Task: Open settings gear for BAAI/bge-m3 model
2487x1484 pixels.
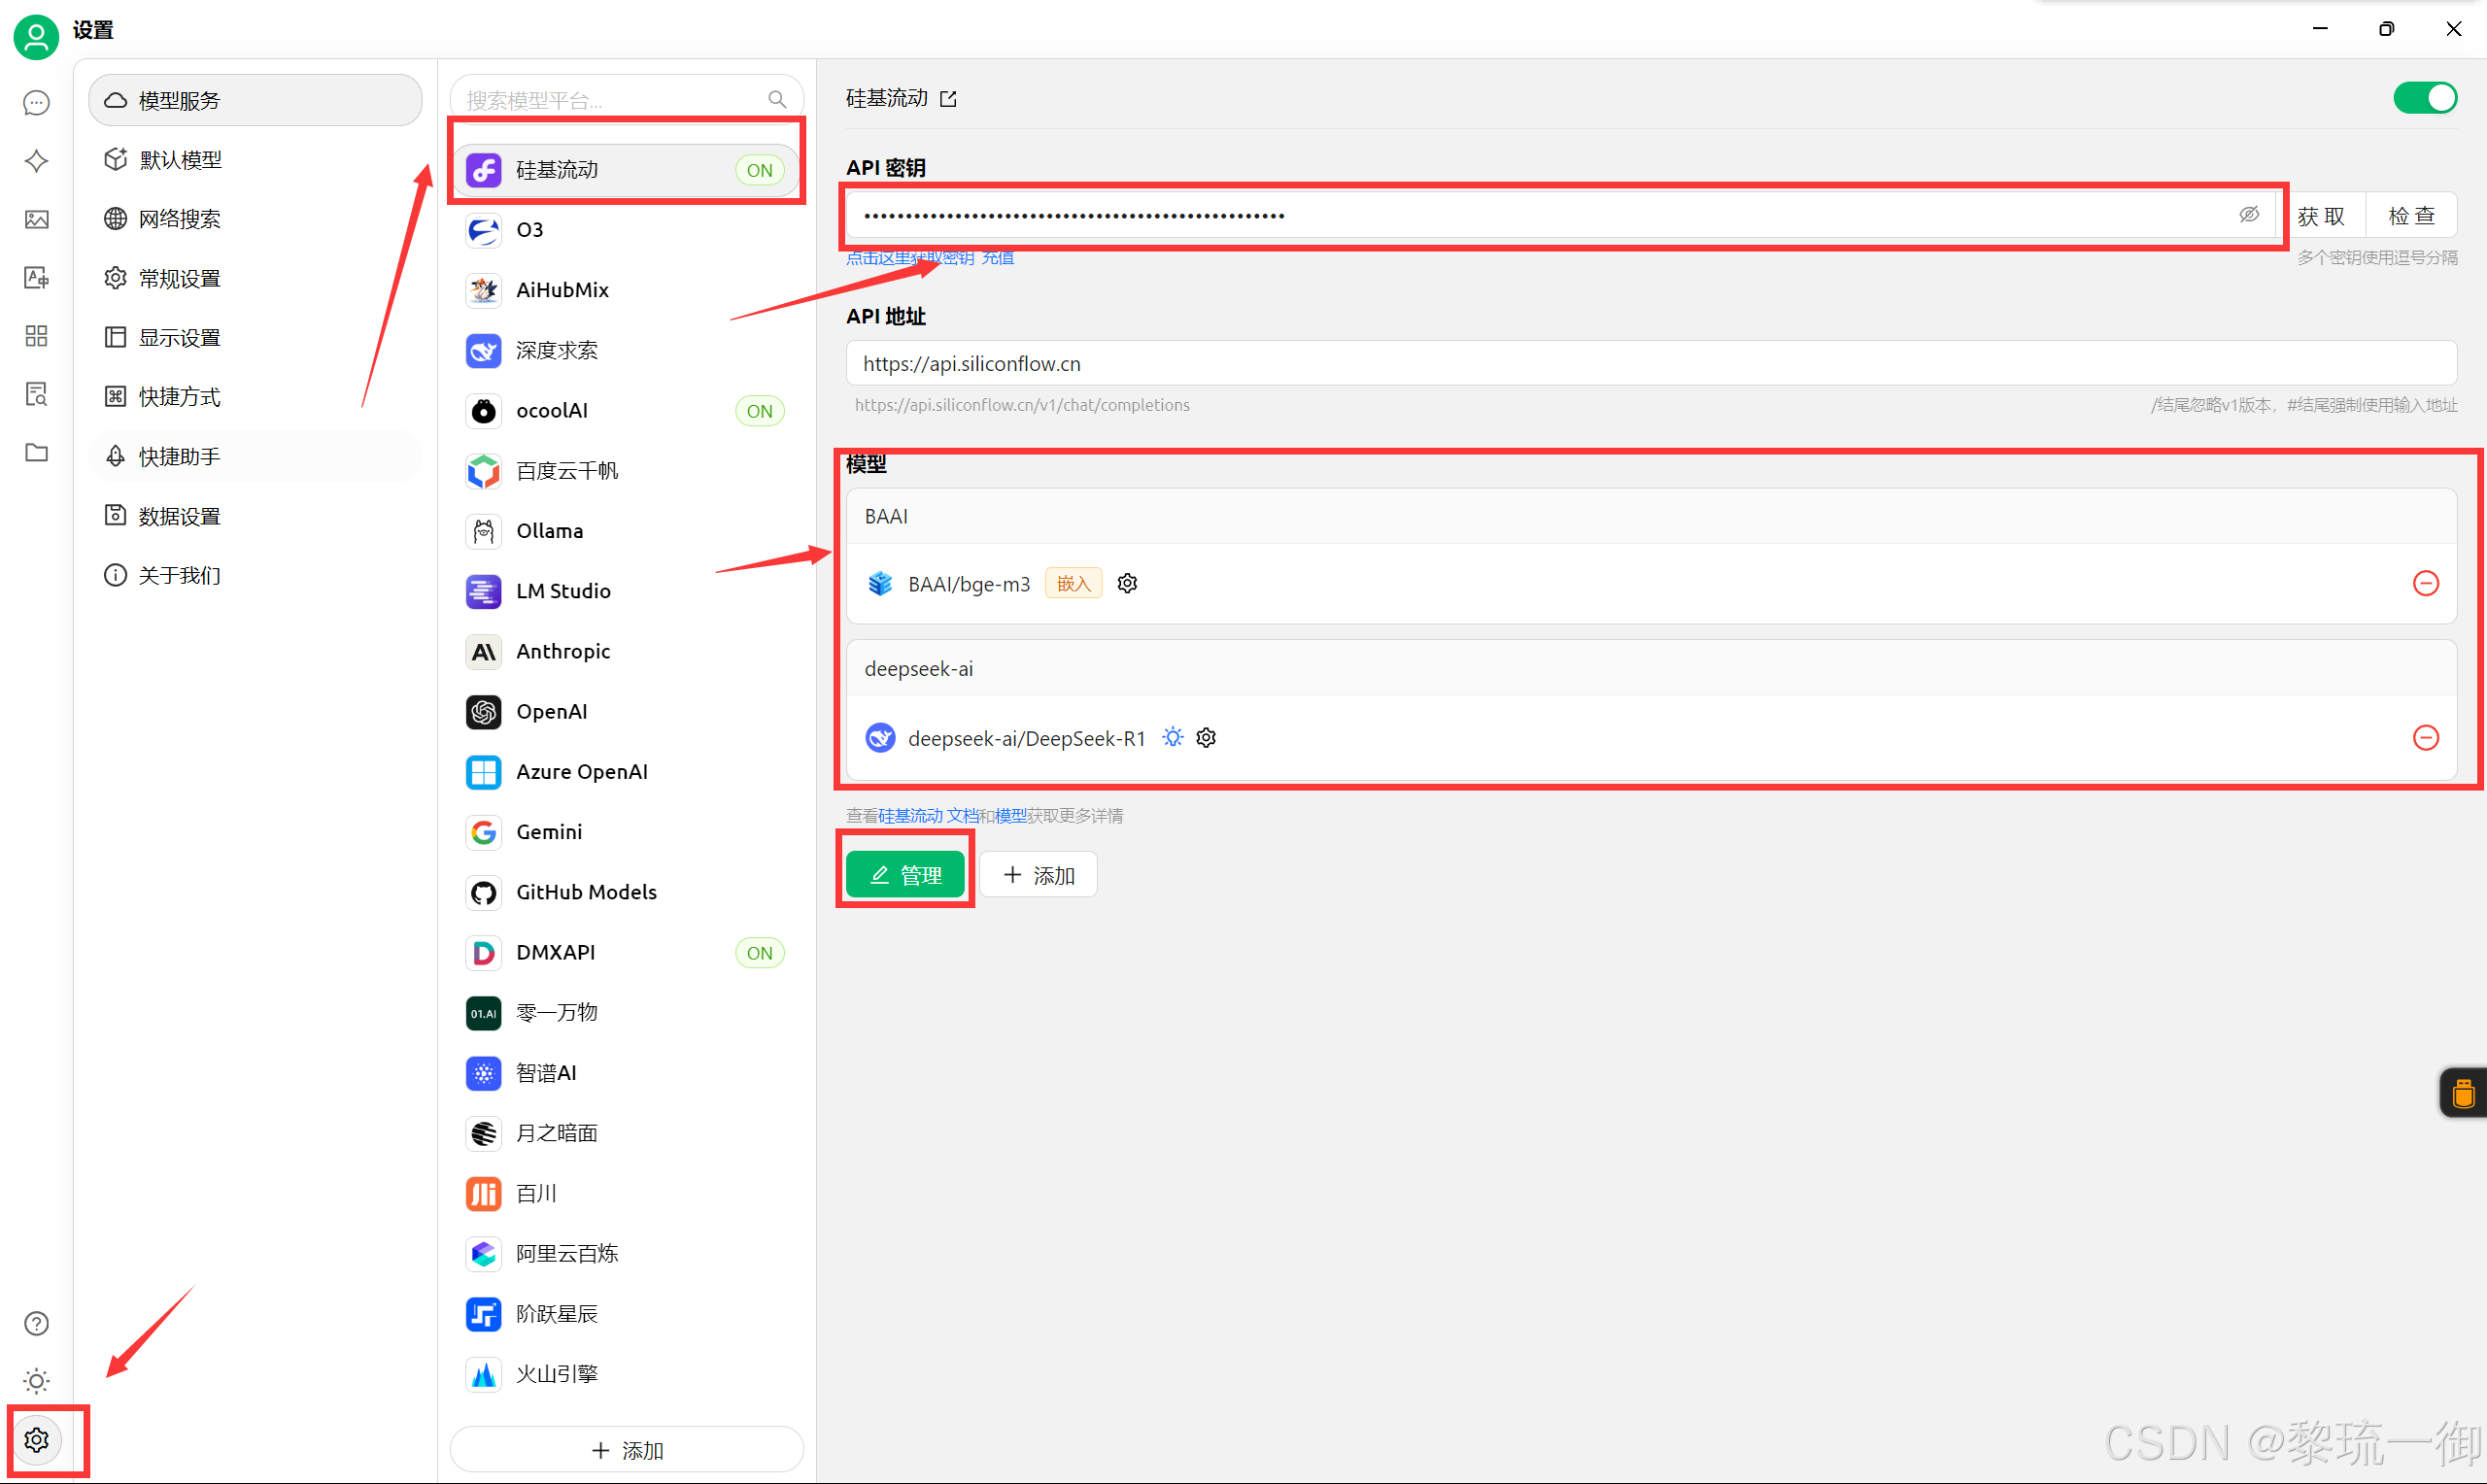Action: click(x=1127, y=584)
